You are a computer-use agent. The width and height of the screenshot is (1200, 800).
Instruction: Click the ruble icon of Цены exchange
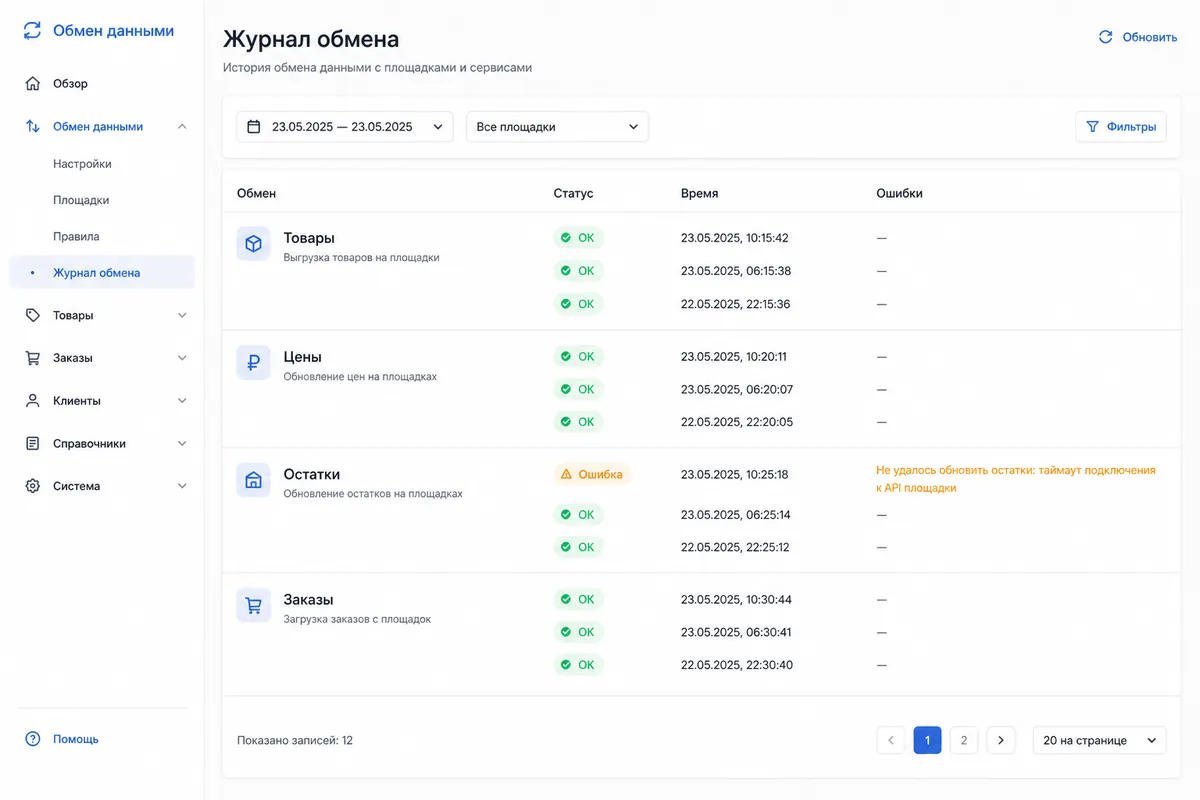(x=254, y=362)
